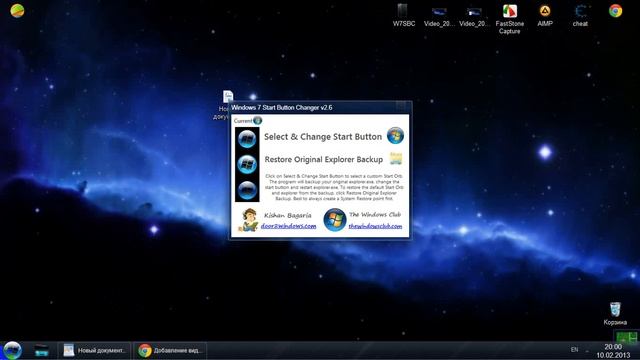This screenshot has height=360, width=640.
Task: Click the Start orb on the taskbar
Action: click(12, 351)
